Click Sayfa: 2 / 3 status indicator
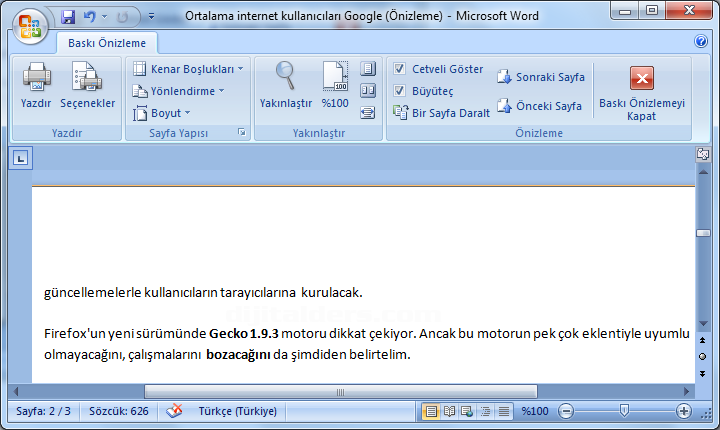The image size is (720, 430). pyautogui.click(x=44, y=411)
